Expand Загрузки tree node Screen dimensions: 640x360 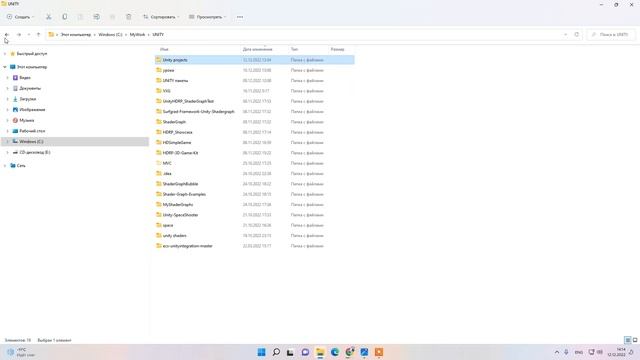7,99
